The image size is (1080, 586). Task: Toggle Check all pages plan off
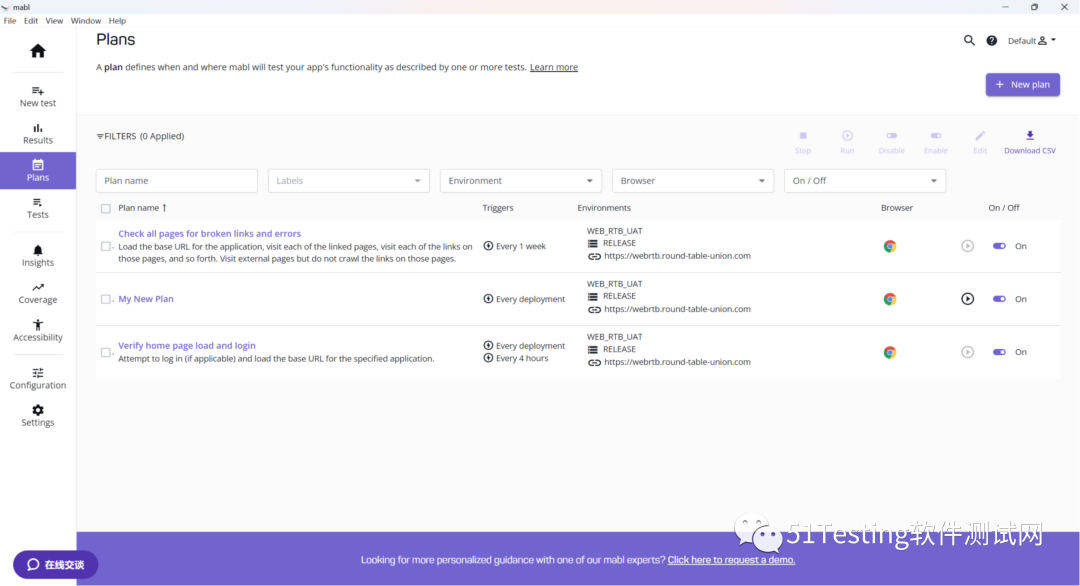[999, 246]
